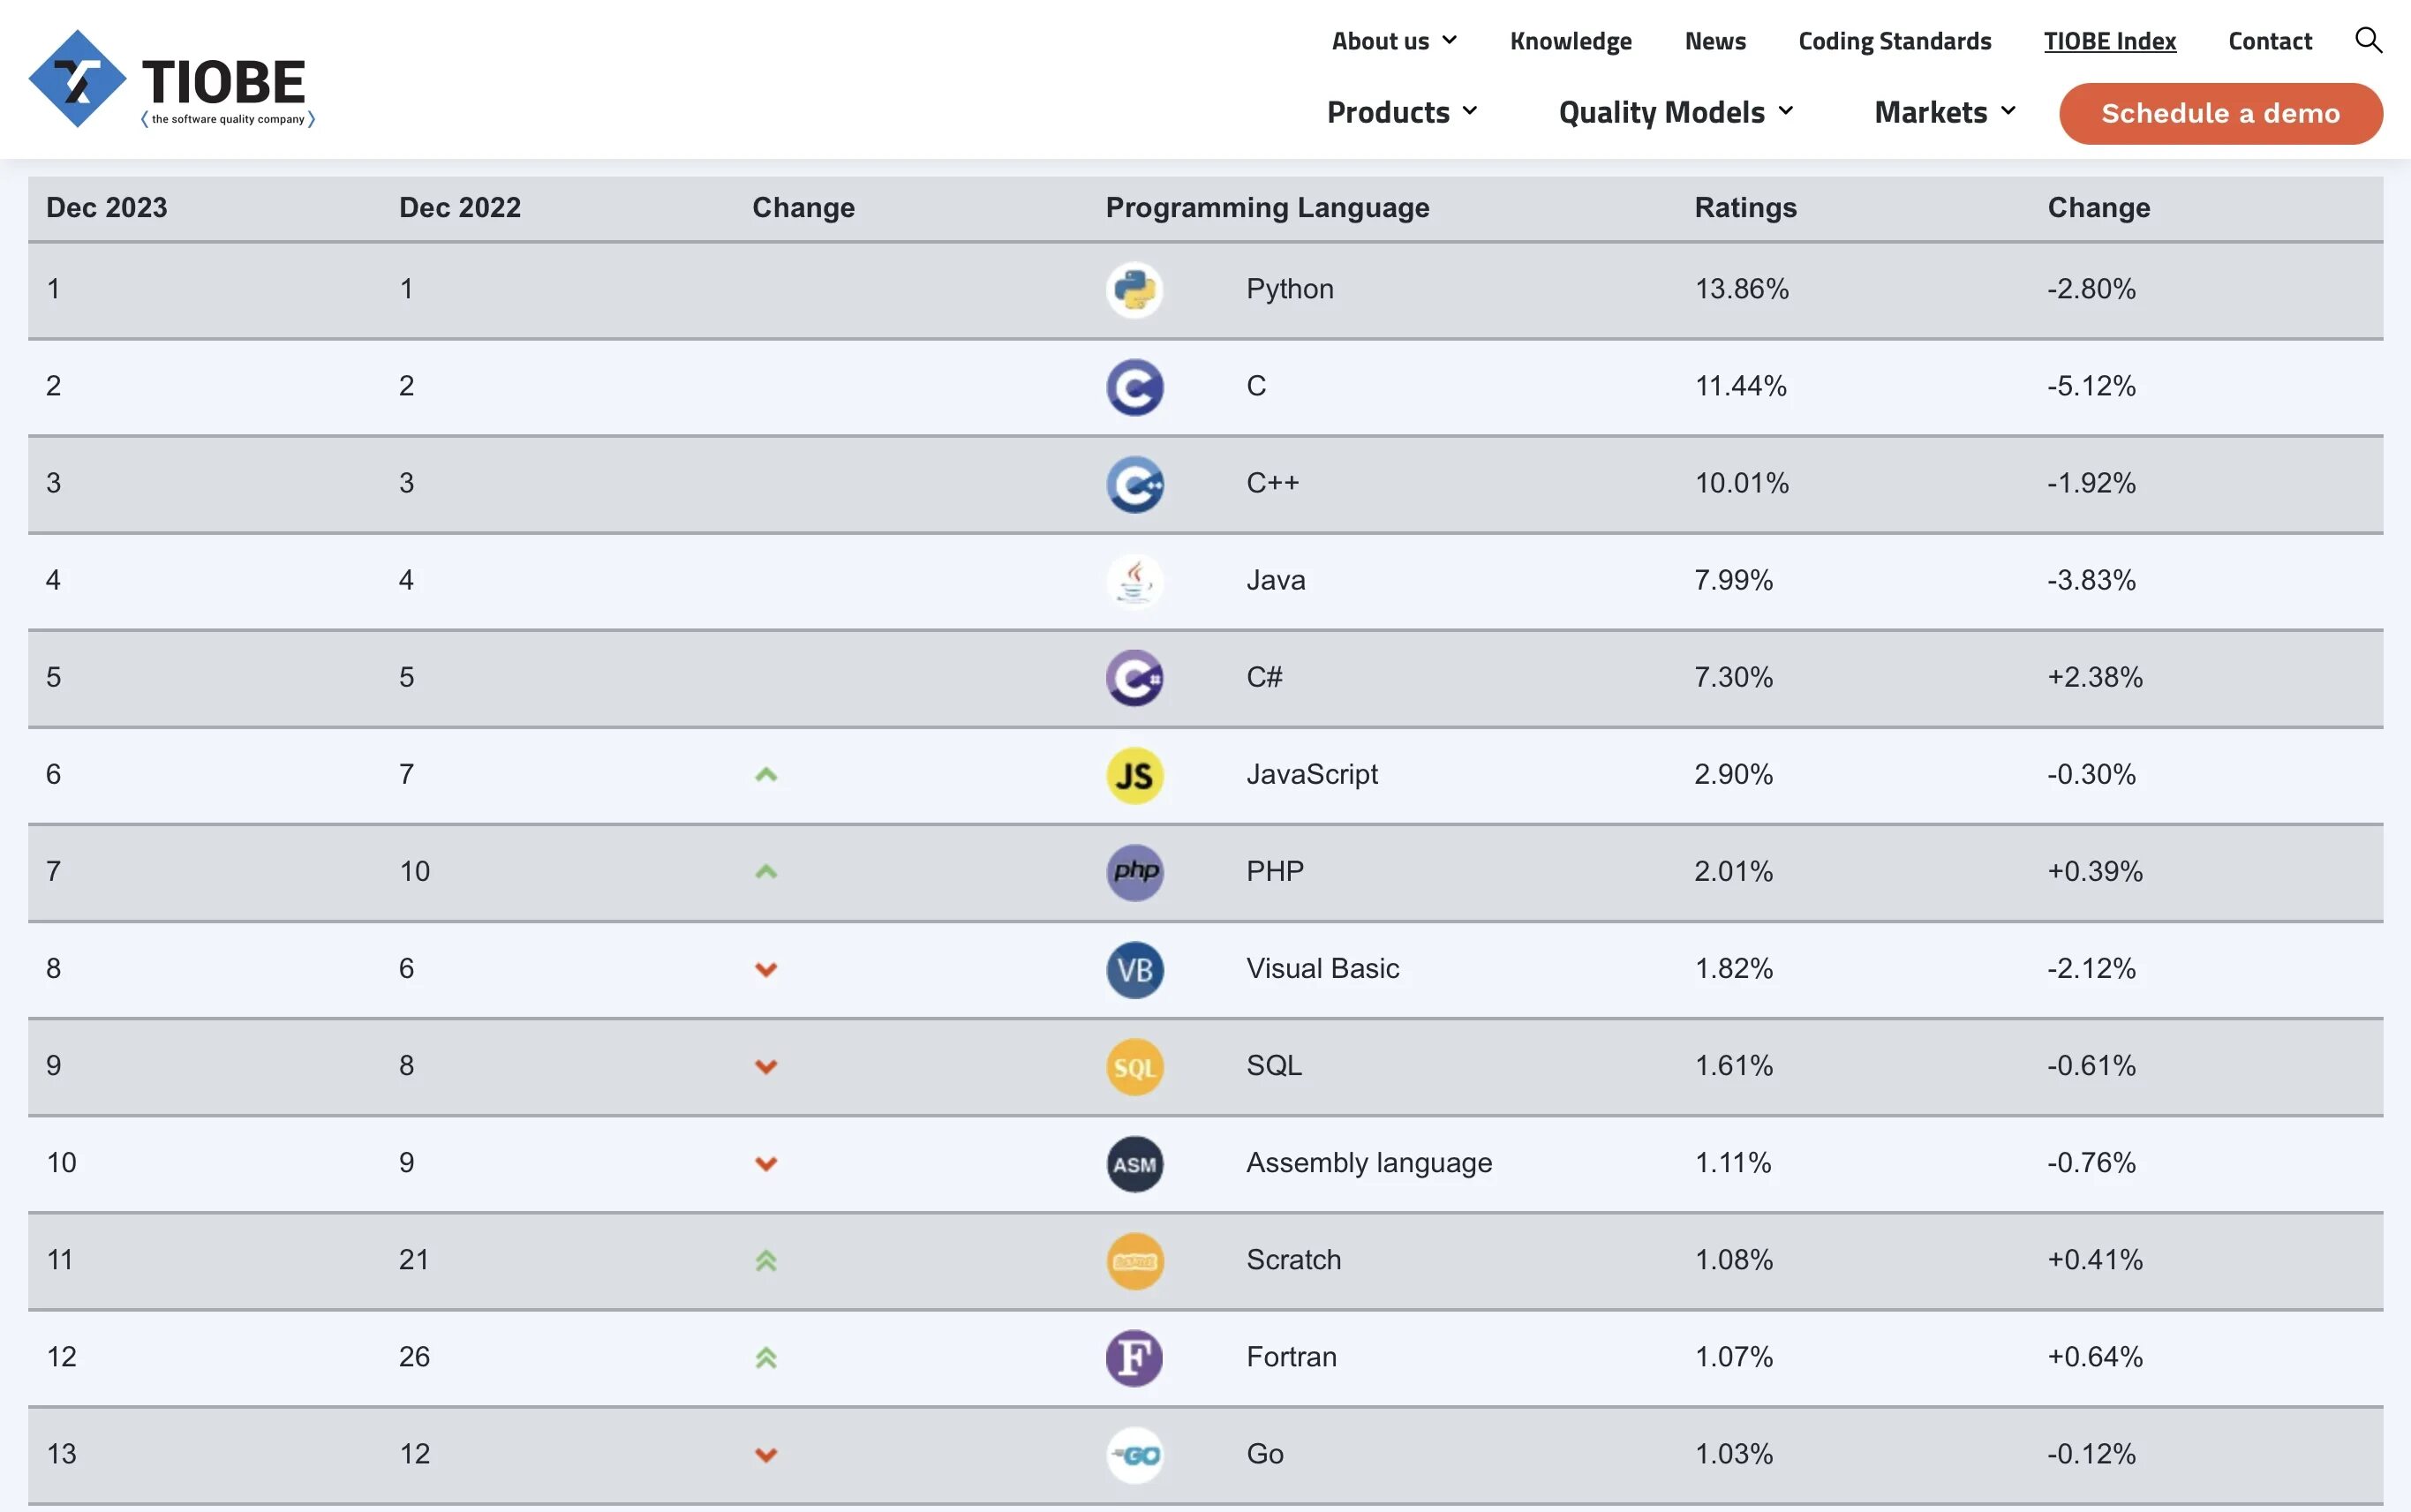Click the red down arrow in Visual Basic row
The image size is (2411, 1512).
[x=766, y=969]
